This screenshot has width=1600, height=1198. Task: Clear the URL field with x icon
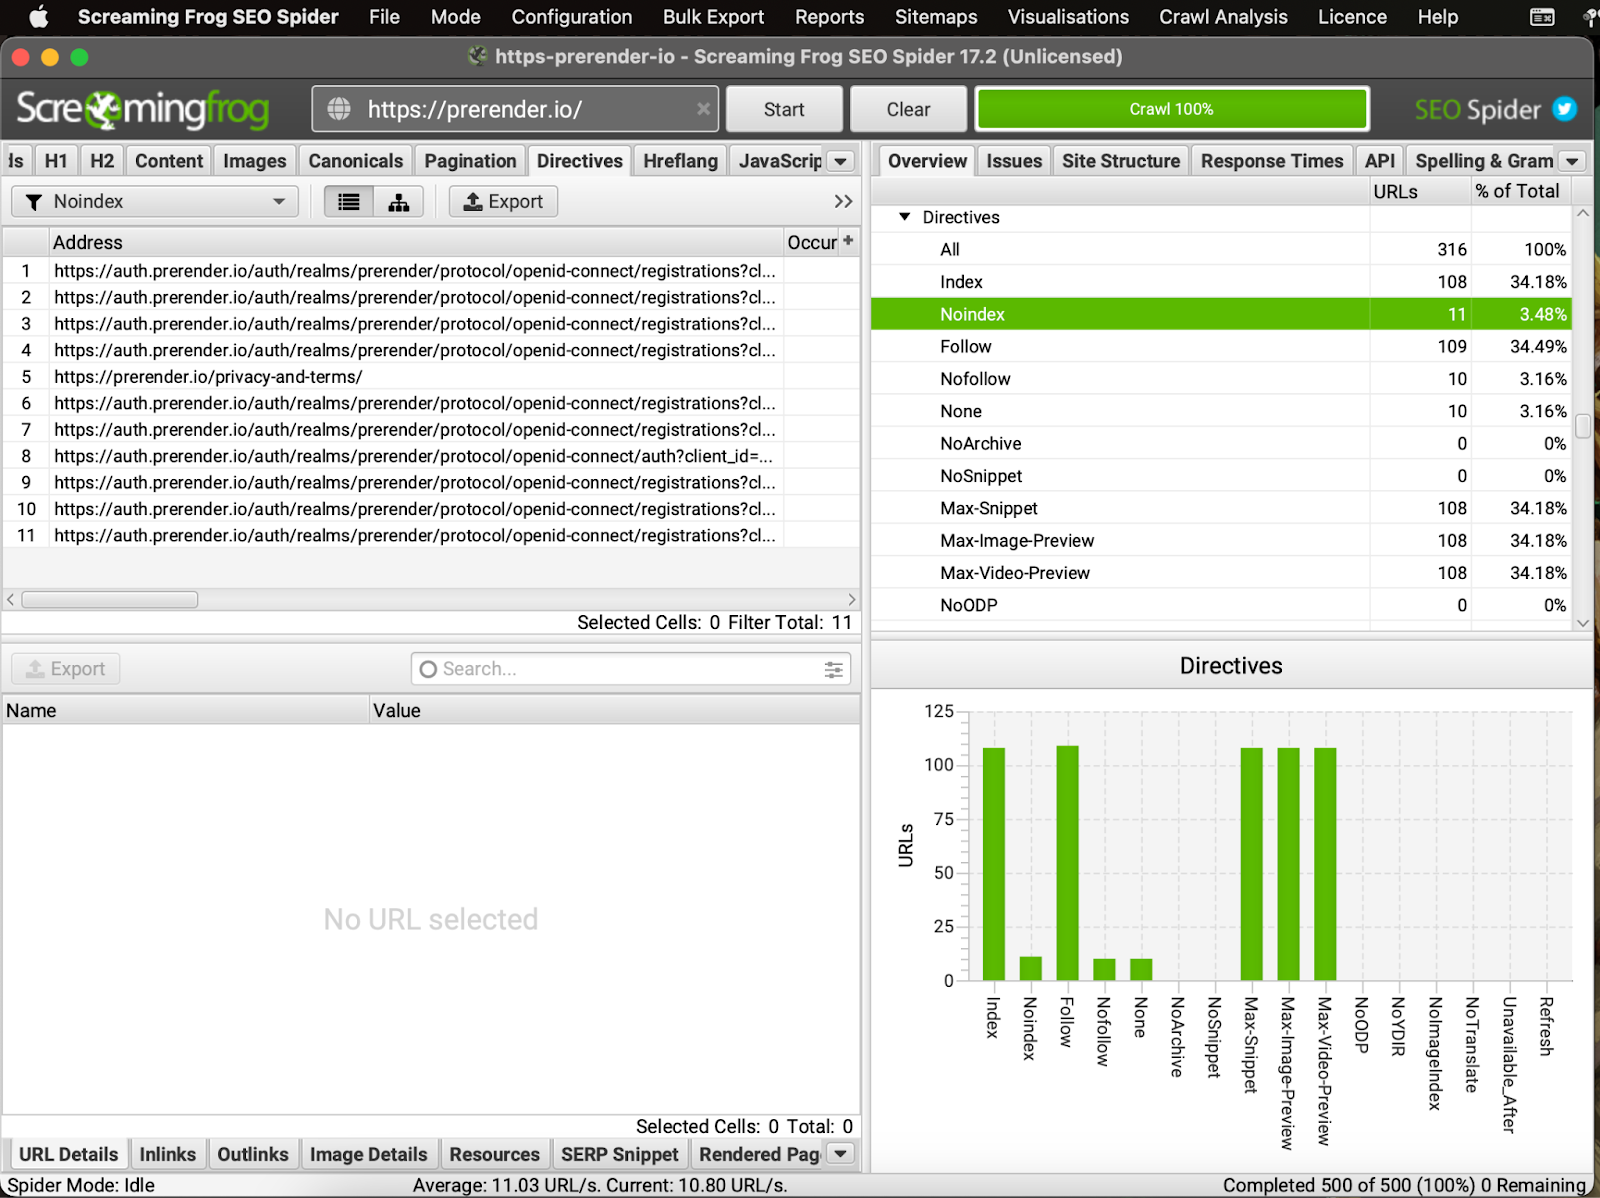coord(703,109)
